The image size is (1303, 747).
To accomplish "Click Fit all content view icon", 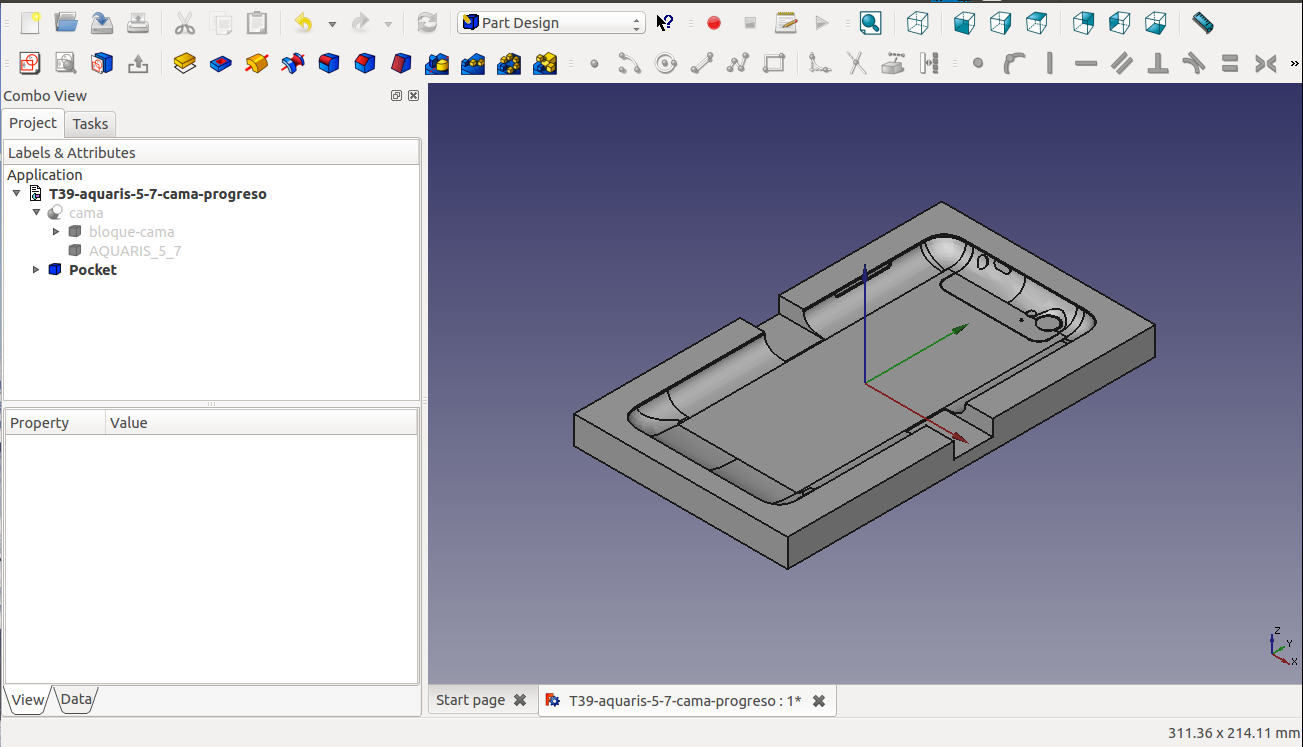I will [x=870, y=23].
